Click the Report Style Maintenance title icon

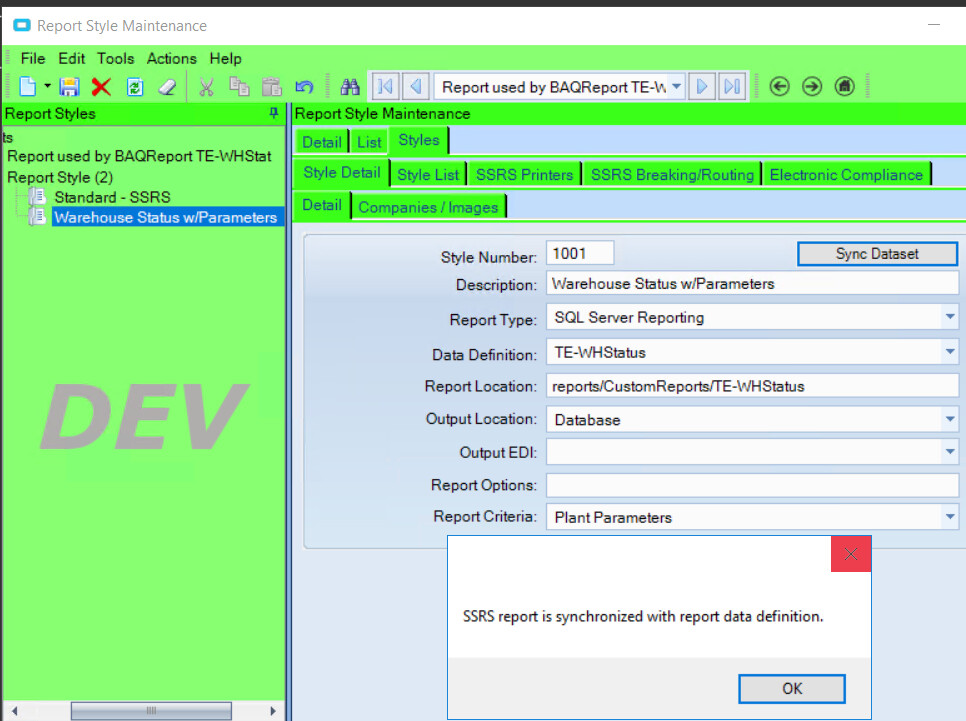(x=22, y=25)
